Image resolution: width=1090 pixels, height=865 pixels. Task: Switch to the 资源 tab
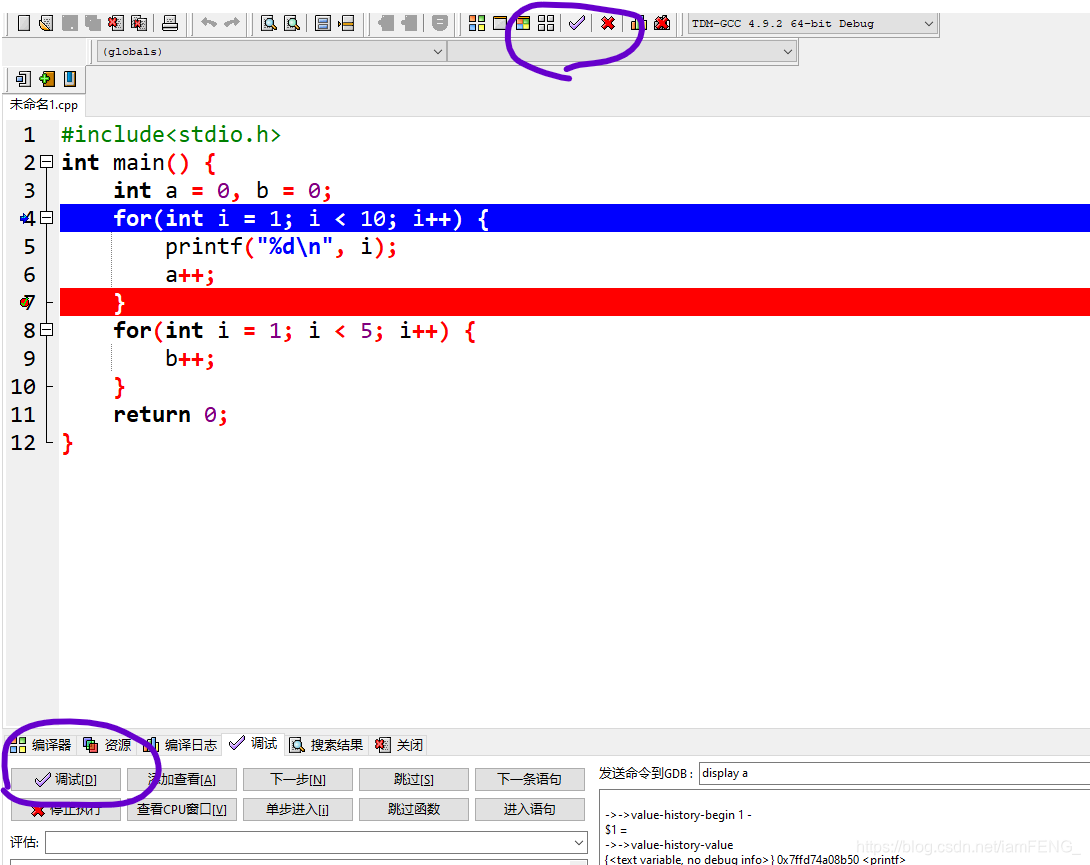[108, 745]
